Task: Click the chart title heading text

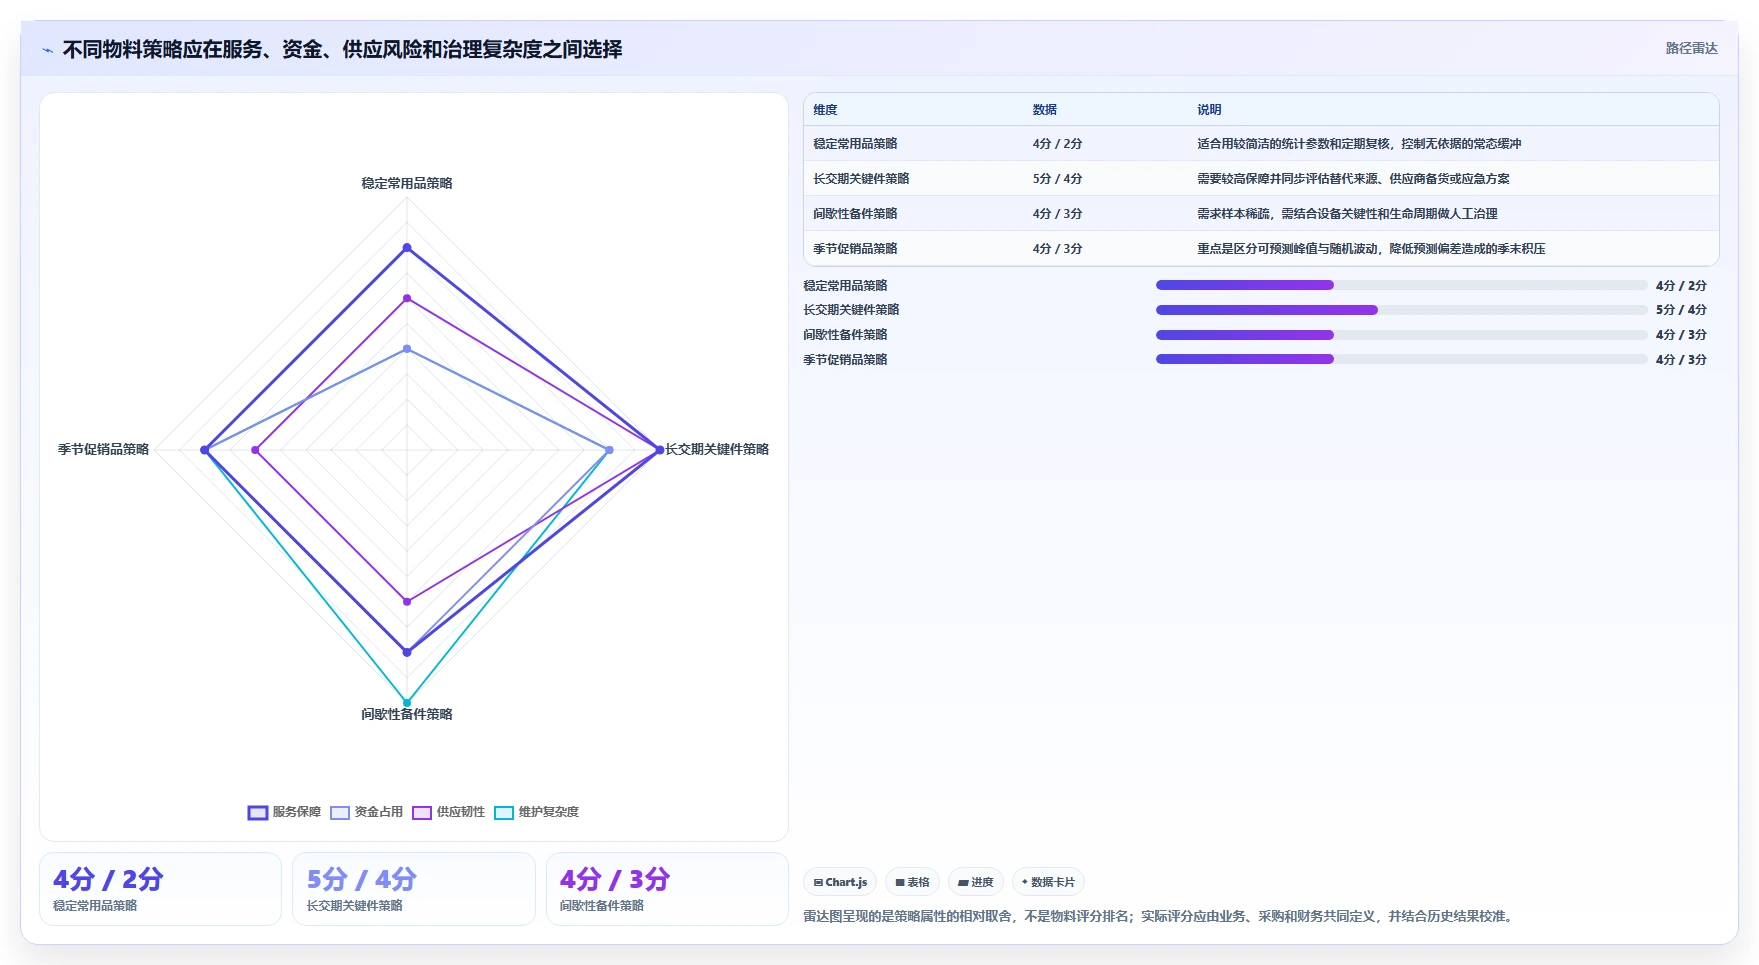Action: (342, 49)
